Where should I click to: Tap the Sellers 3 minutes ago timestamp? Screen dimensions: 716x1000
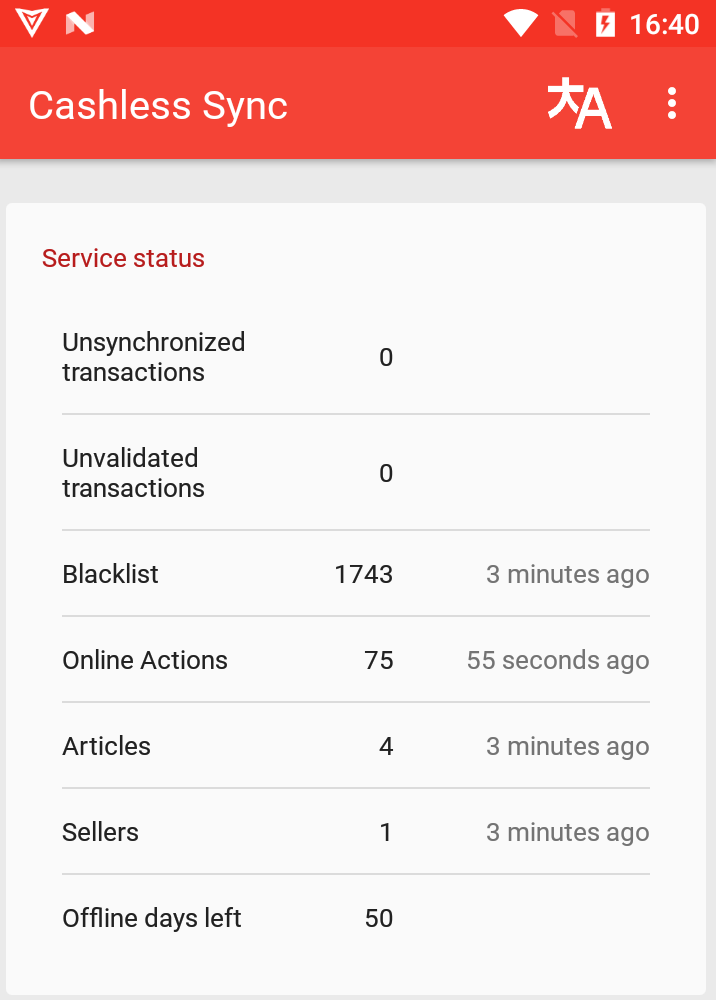(x=567, y=832)
